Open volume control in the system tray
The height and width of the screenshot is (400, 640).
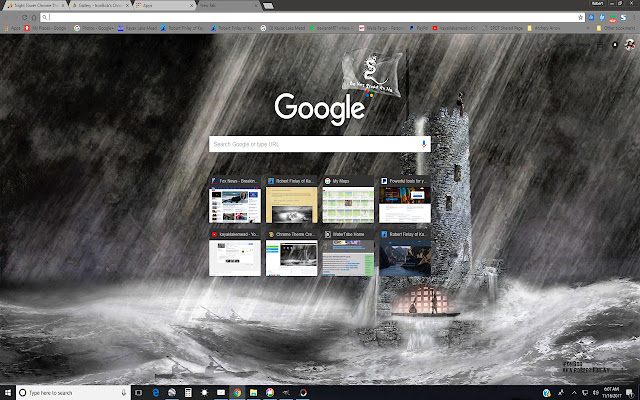[596, 393]
